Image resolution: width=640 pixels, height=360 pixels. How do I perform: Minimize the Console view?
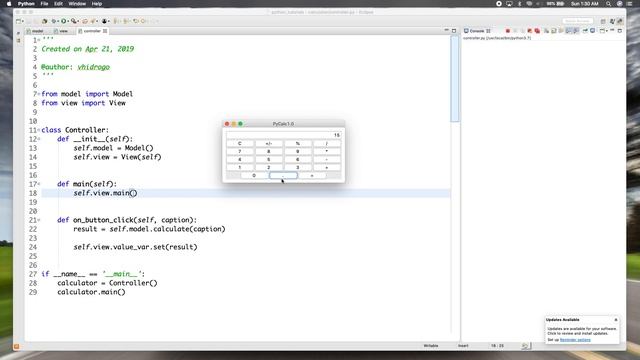[612, 31]
